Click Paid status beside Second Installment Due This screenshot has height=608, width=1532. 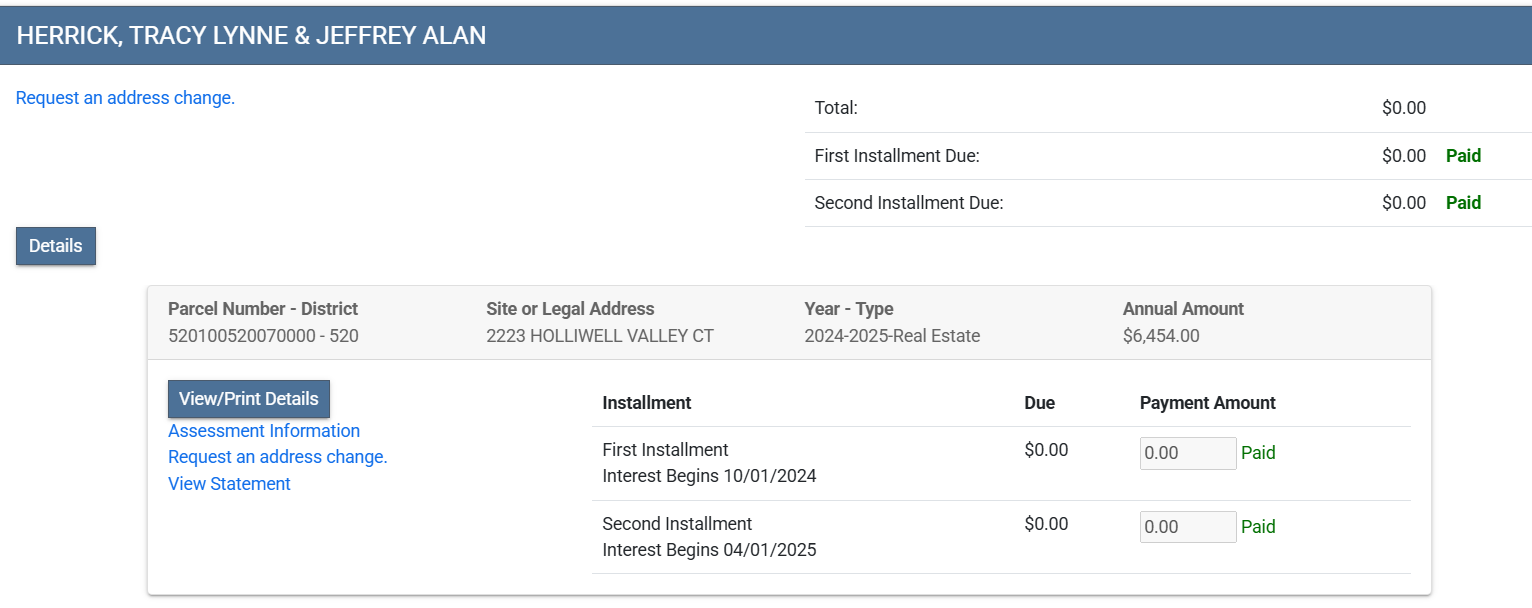pyautogui.click(x=1463, y=203)
